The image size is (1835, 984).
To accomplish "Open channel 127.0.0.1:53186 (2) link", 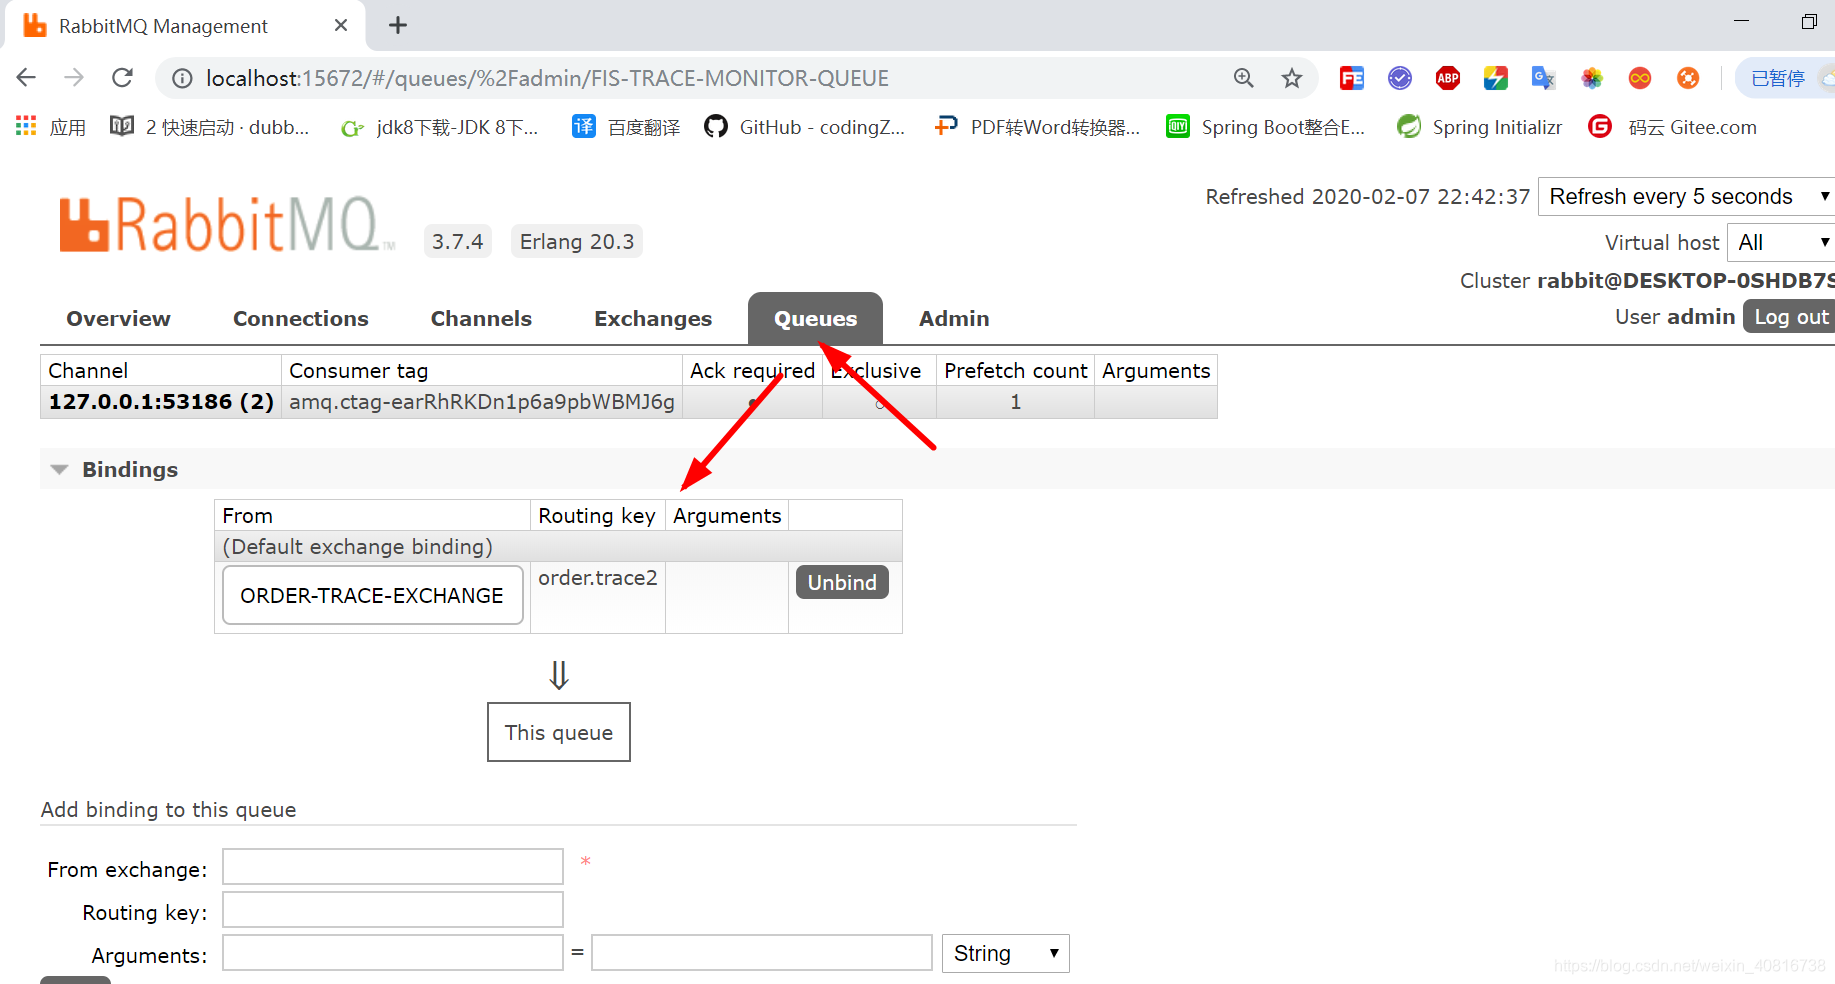I will tap(161, 401).
